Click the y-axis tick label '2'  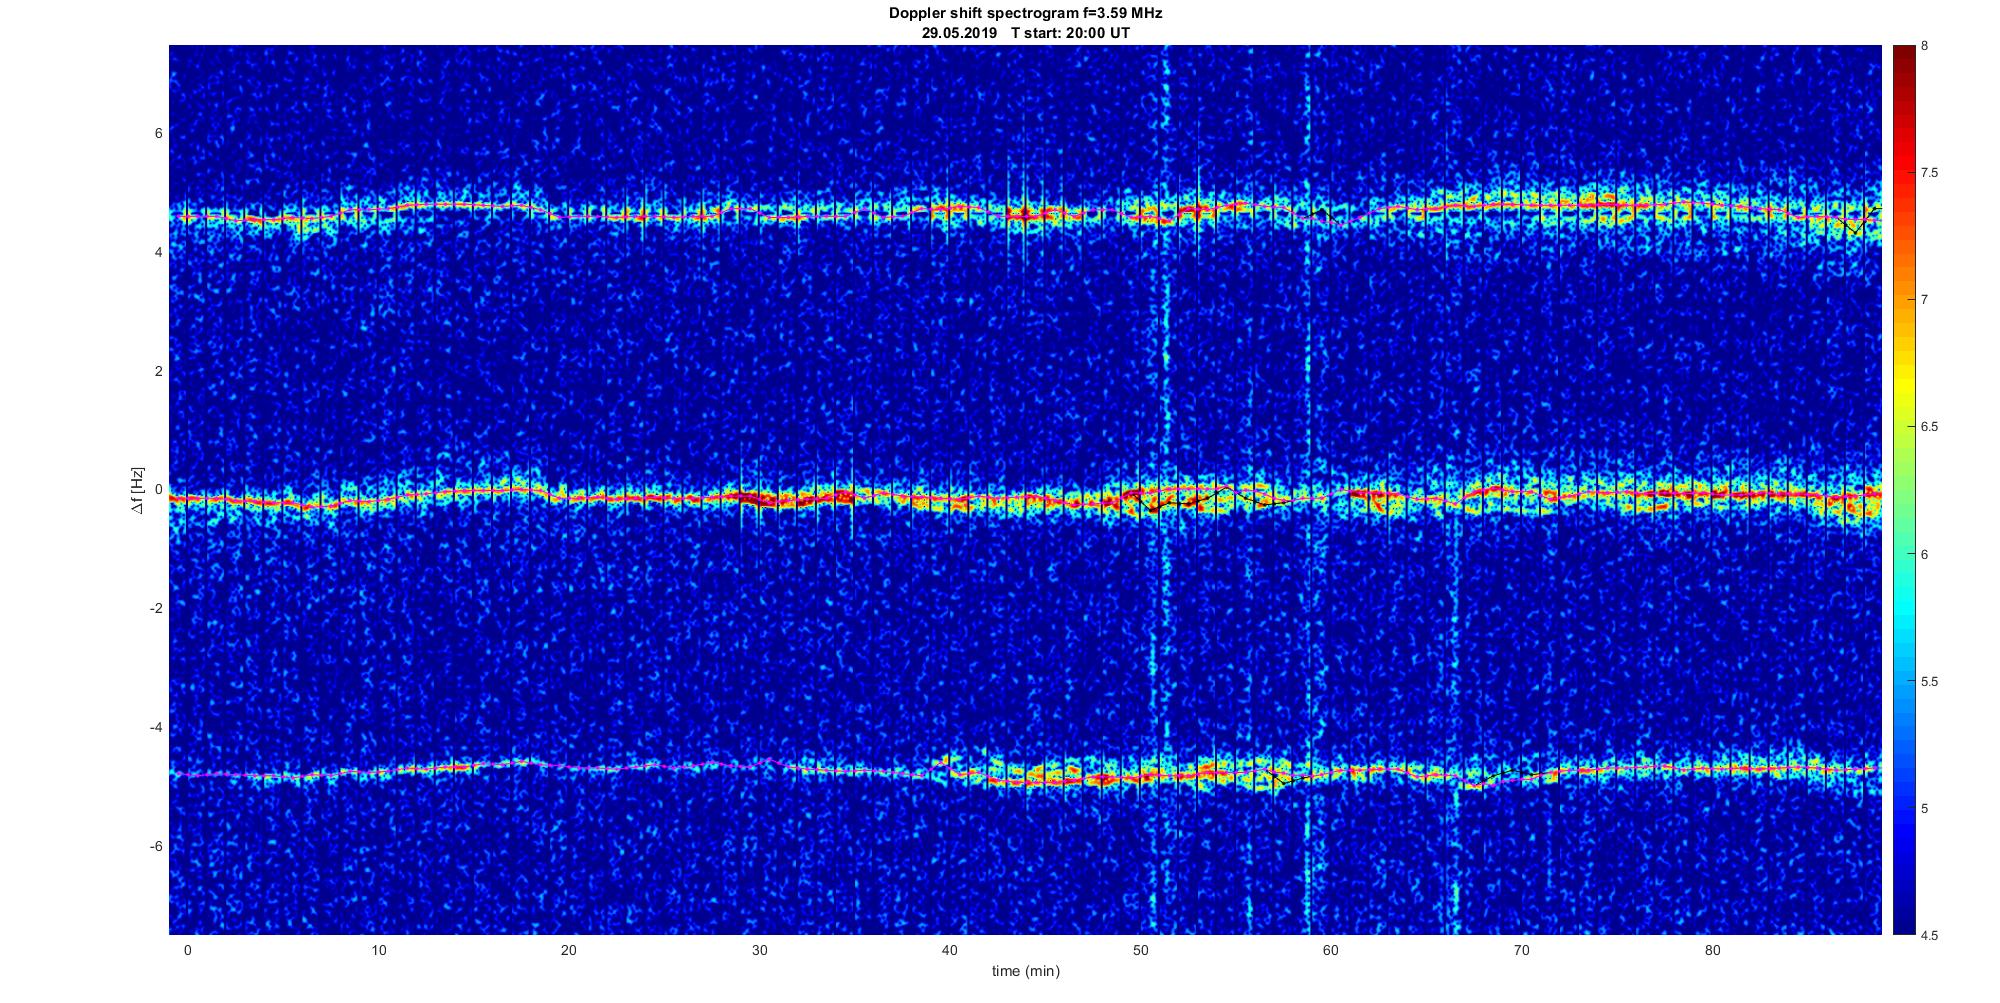click(x=159, y=371)
